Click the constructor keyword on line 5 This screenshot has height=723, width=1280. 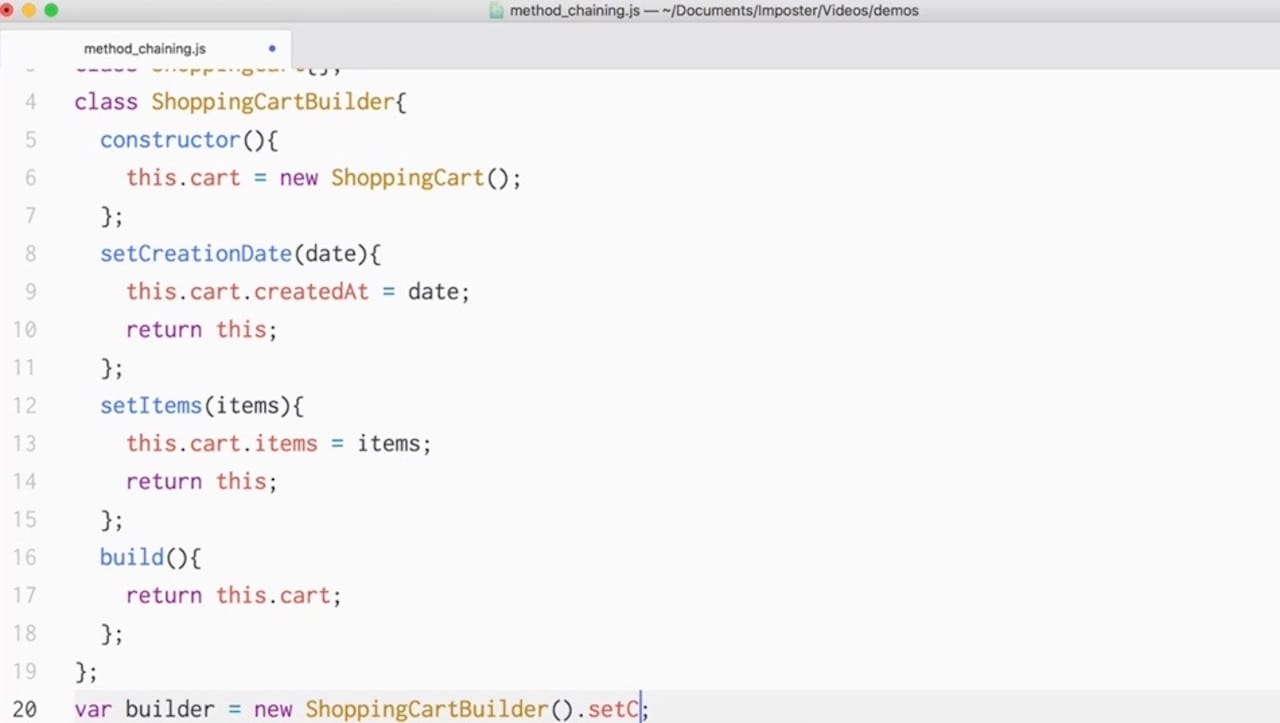(x=170, y=139)
